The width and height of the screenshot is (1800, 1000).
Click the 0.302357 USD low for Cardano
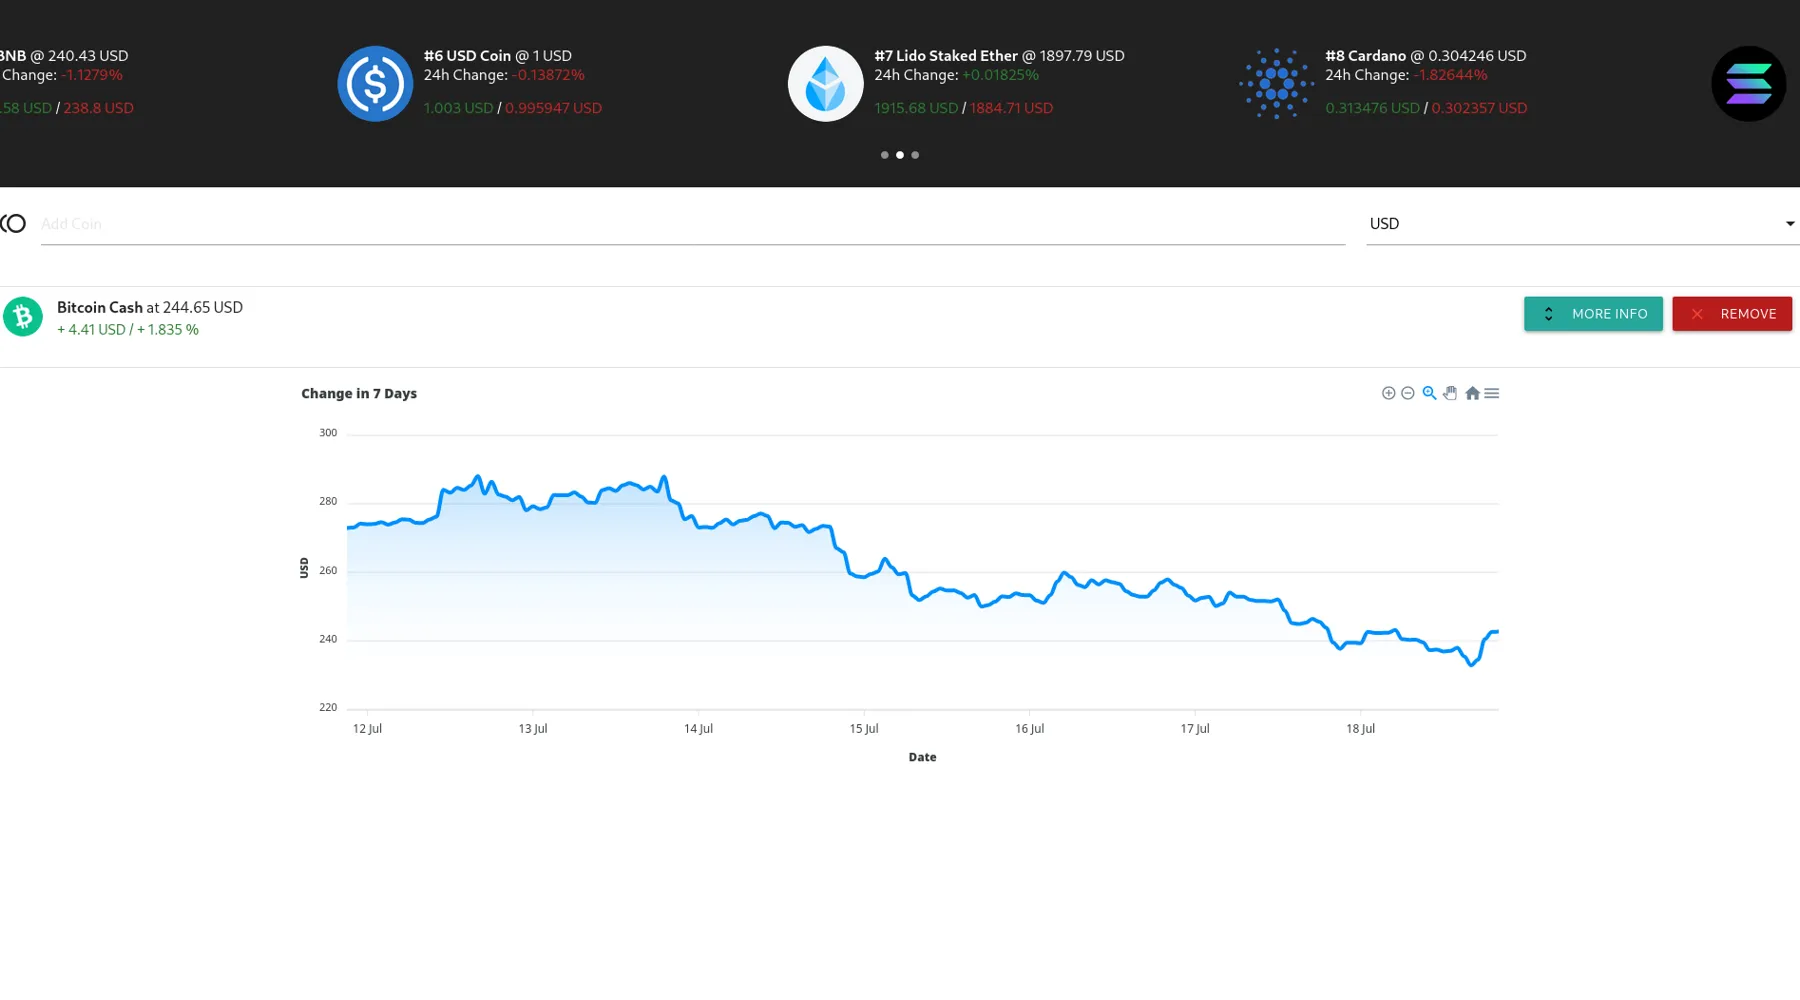1479,108
